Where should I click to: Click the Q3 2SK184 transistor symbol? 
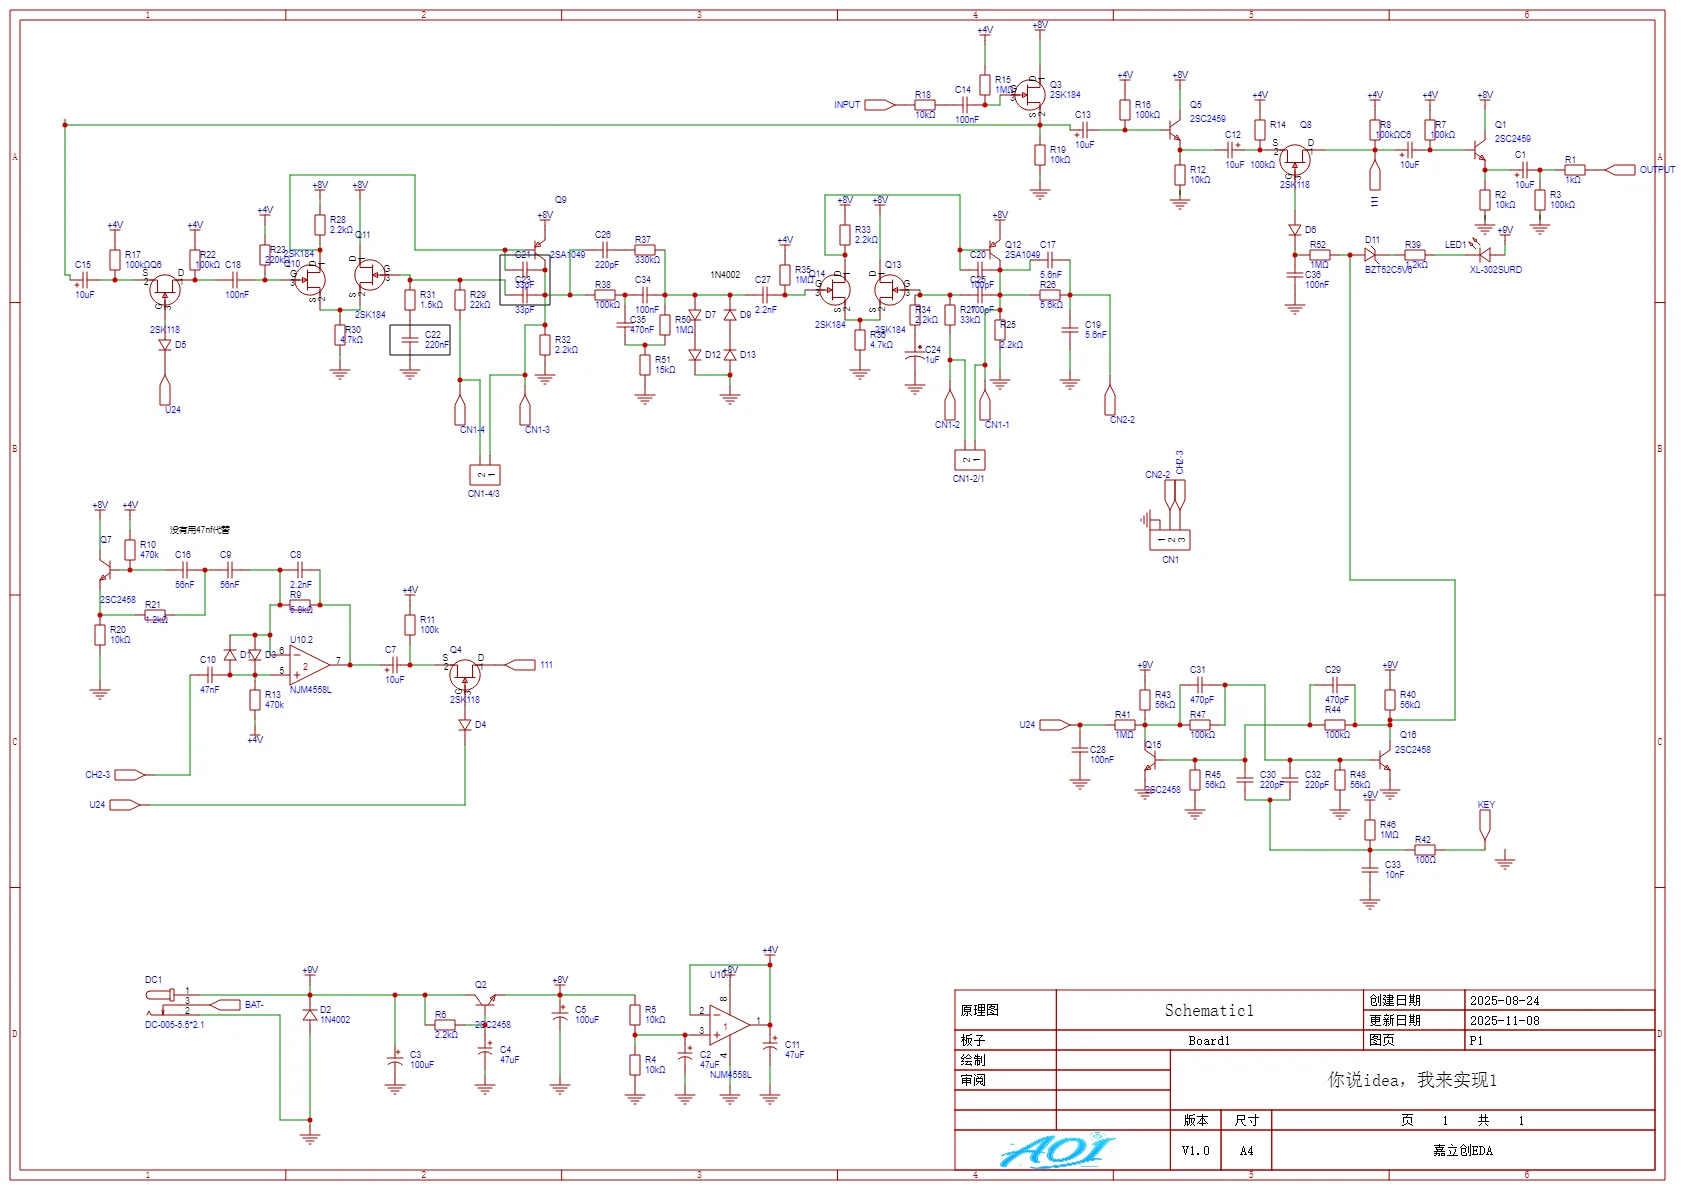tap(1032, 96)
